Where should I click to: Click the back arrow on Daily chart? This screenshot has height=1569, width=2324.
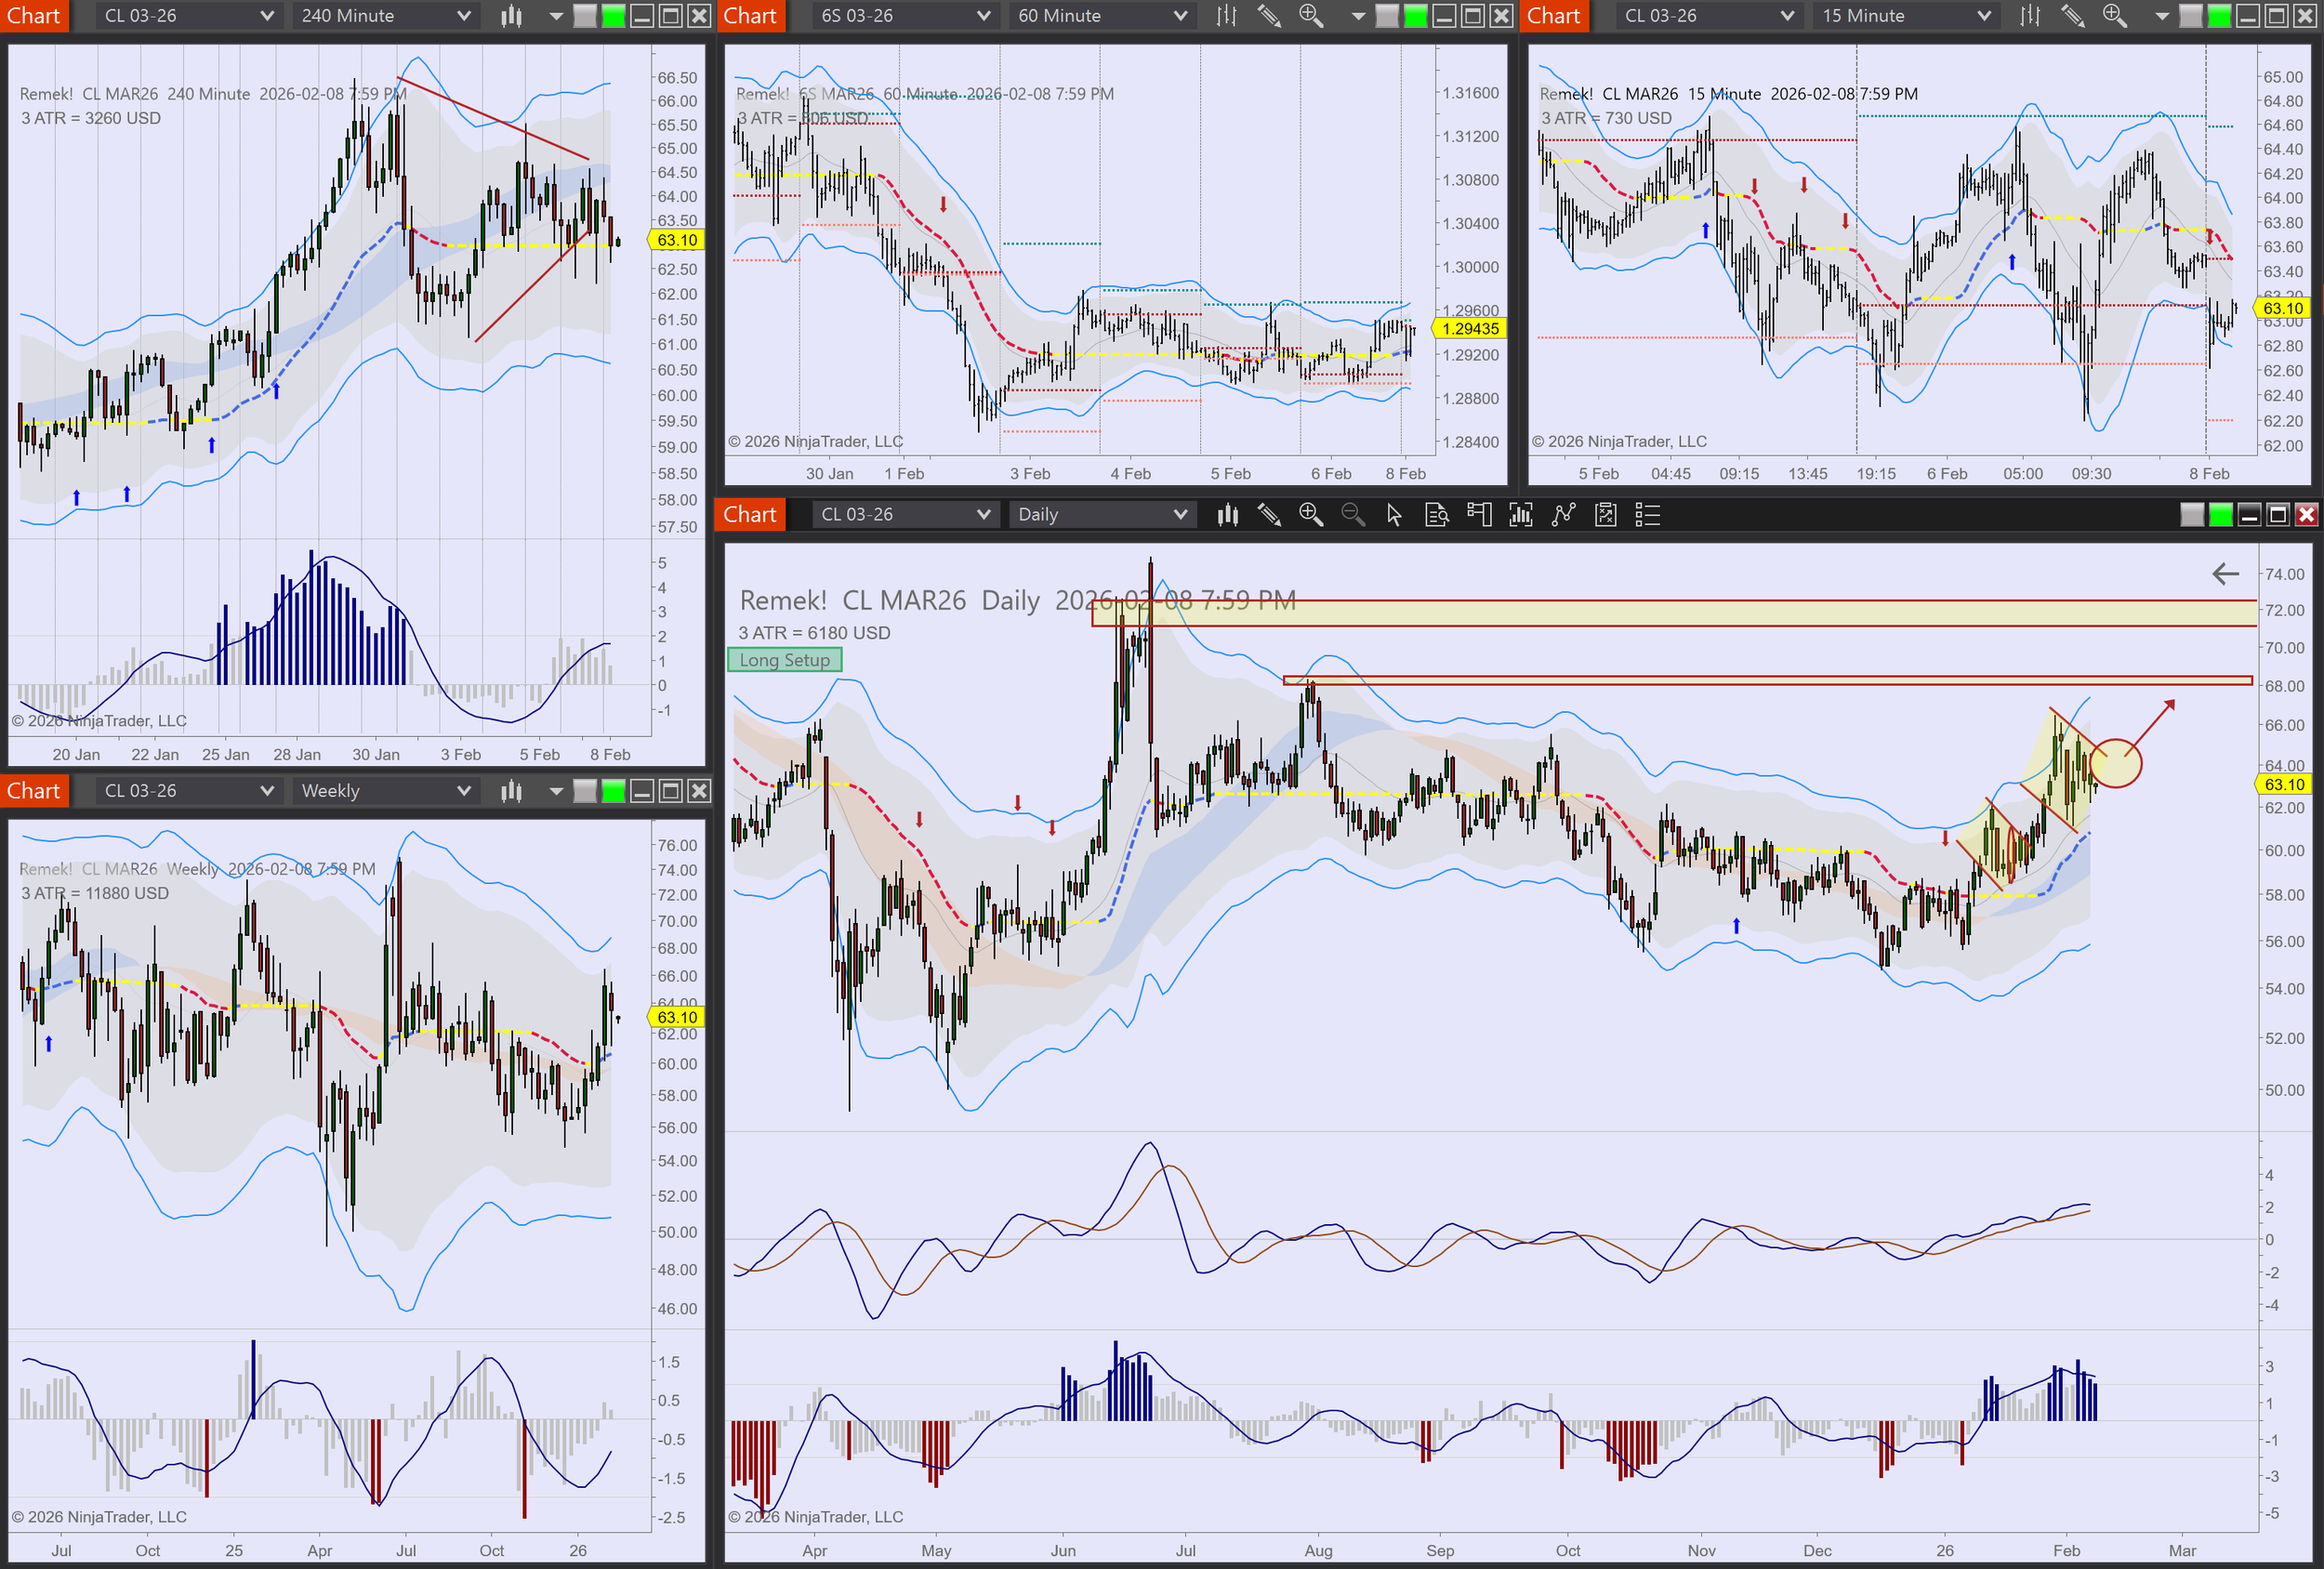[x=2225, y=574]
